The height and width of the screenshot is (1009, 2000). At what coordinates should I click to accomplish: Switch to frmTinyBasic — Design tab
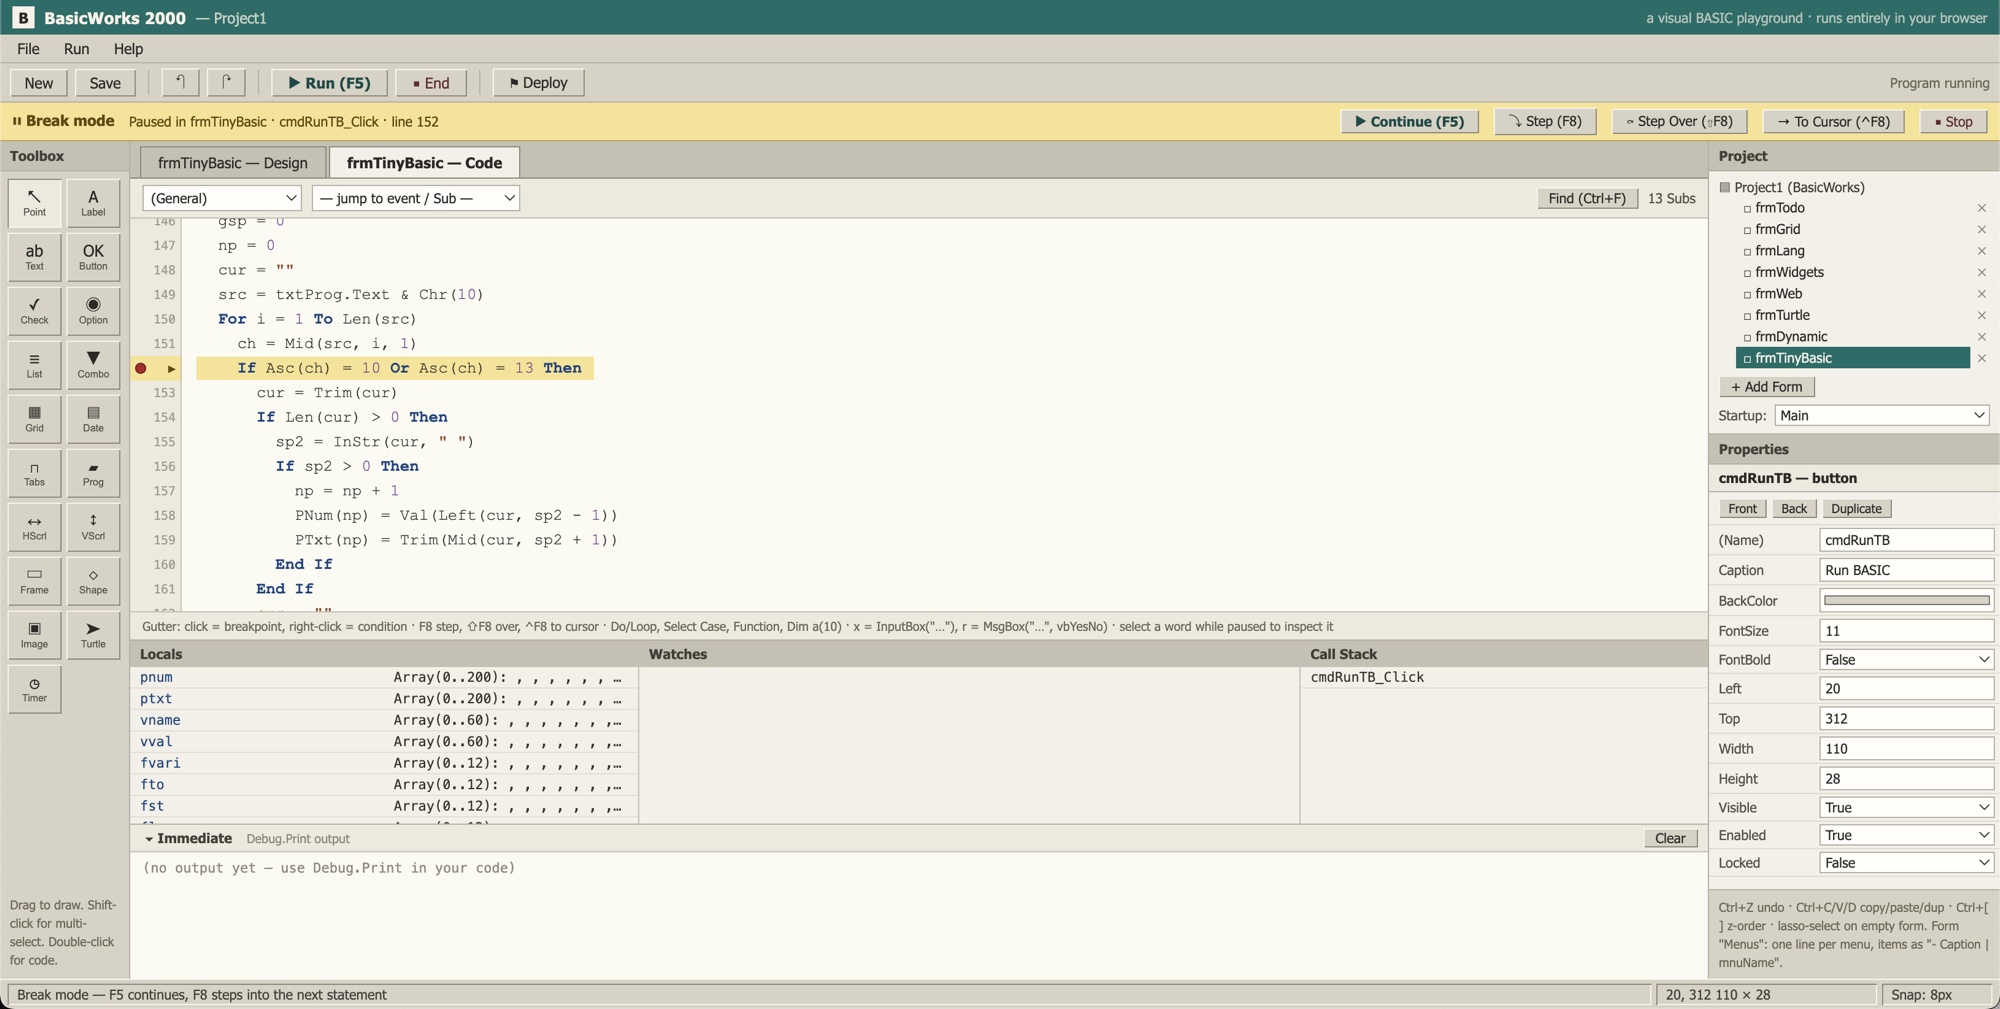pyautogui.click(x=232, y=163)
